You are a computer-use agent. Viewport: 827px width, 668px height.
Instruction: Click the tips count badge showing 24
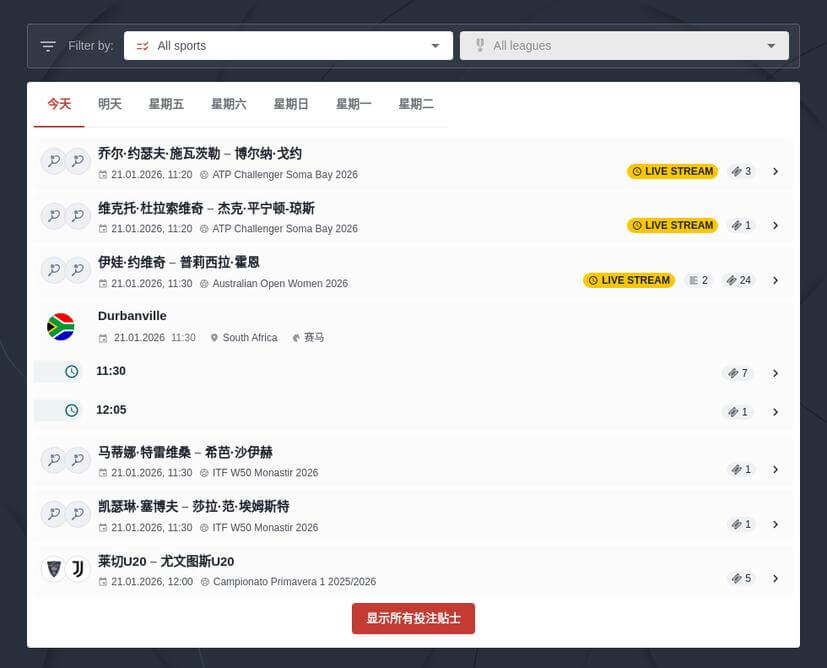pyautogui.click(x=738, y=280)
